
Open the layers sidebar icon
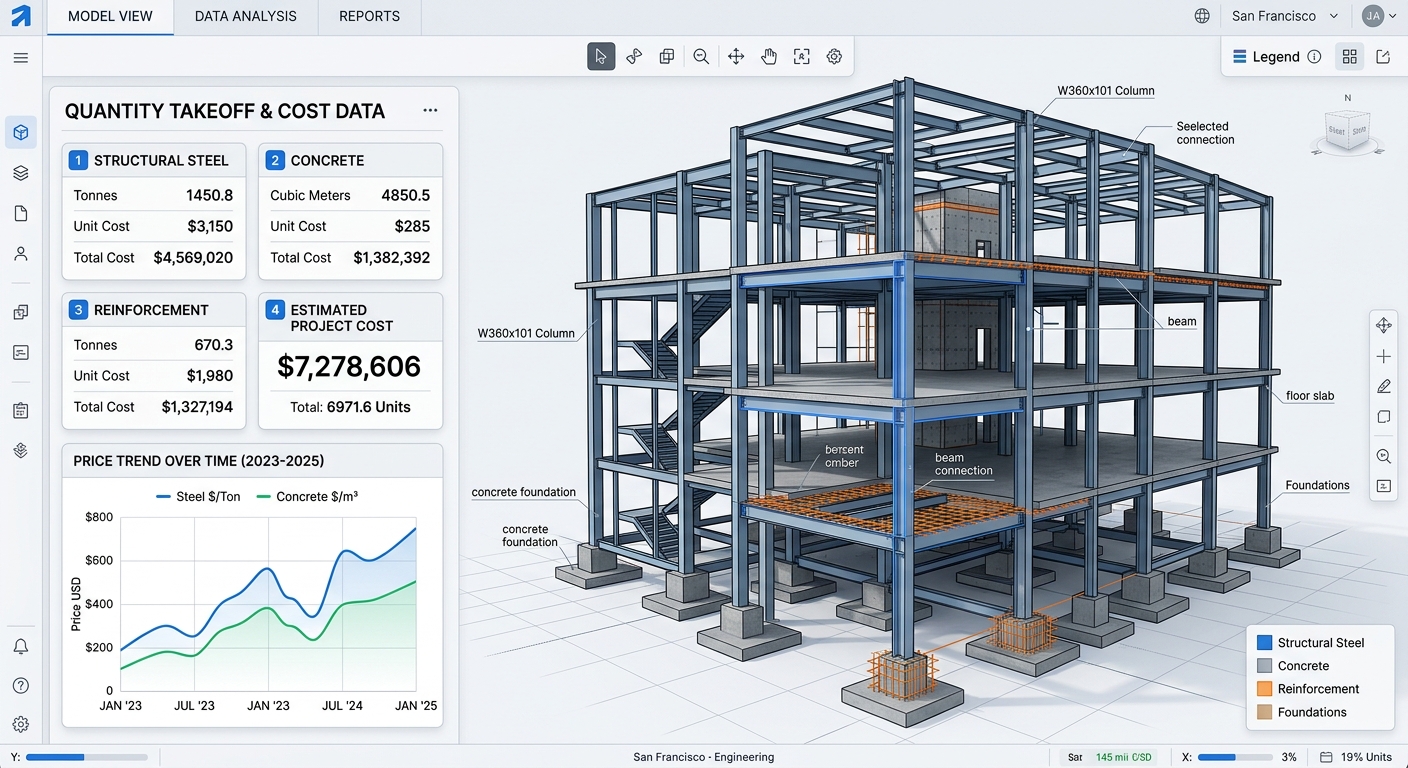point(21,173)
